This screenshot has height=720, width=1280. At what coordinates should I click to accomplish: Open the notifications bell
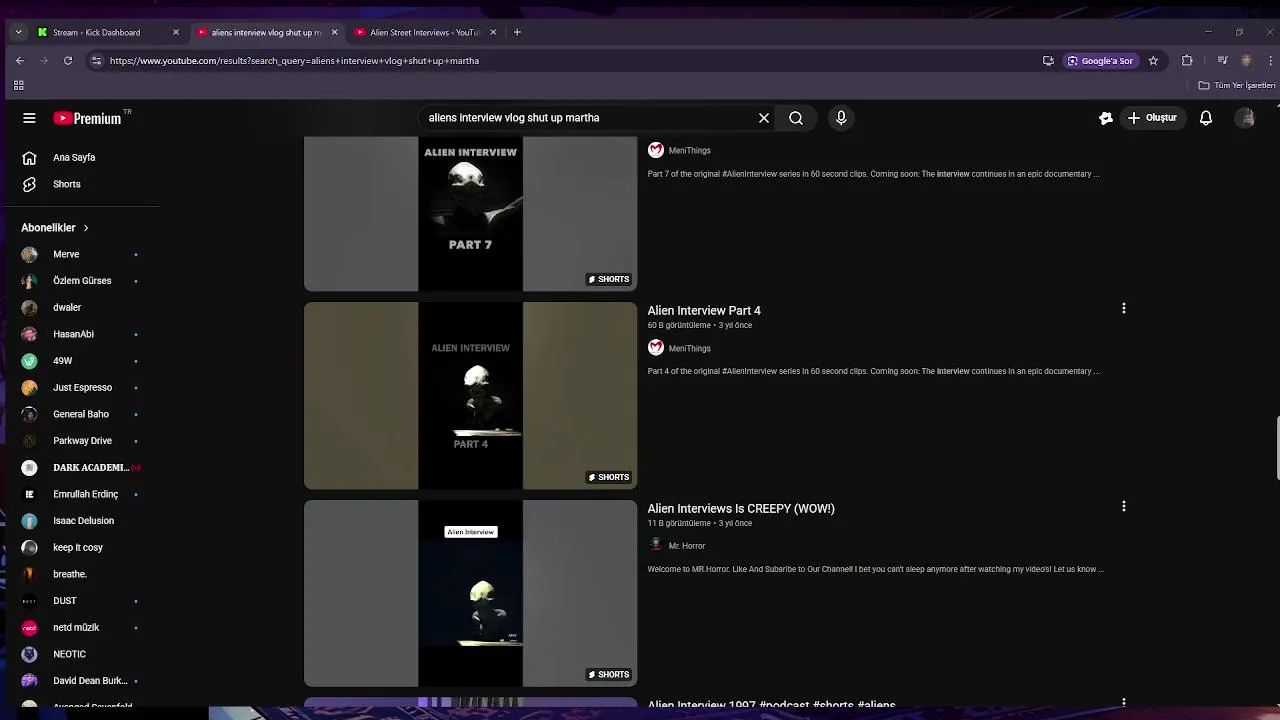click(1206, 118)
